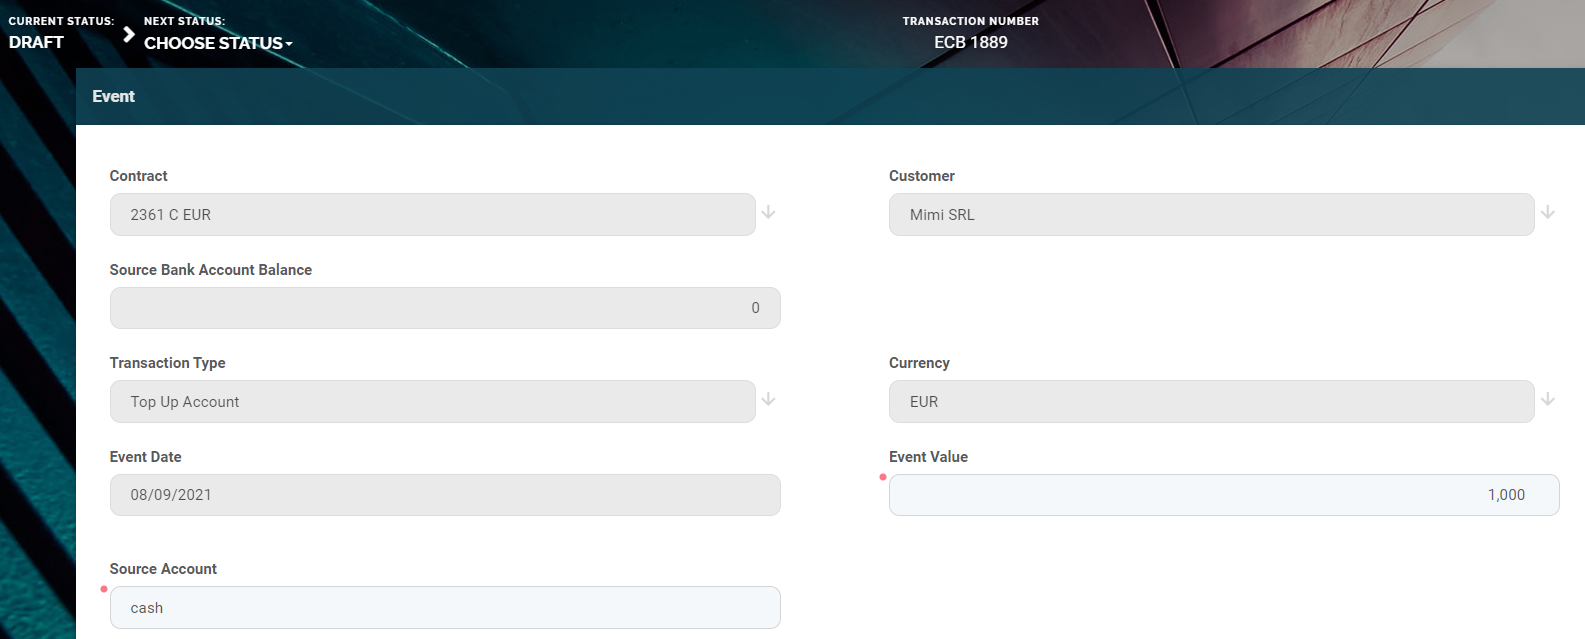Screen dimensions: 1585x639
Task: Click the Event Value label
Action: (928, 457)
